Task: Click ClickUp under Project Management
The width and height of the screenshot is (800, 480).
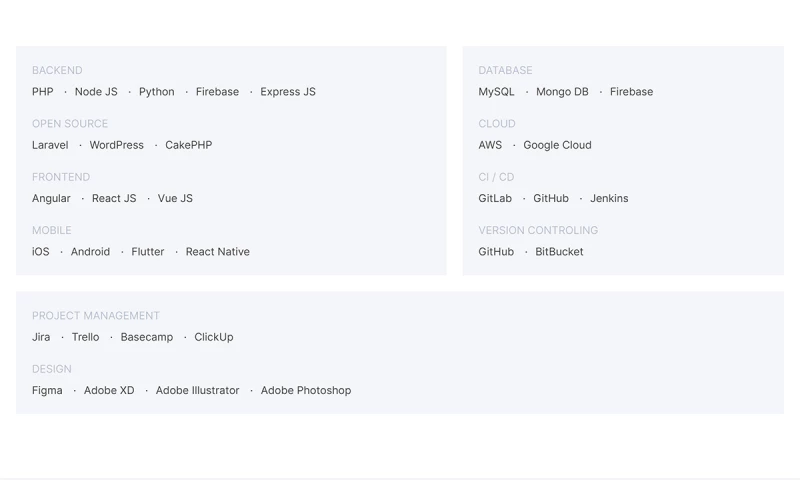Action: point(214,337)
